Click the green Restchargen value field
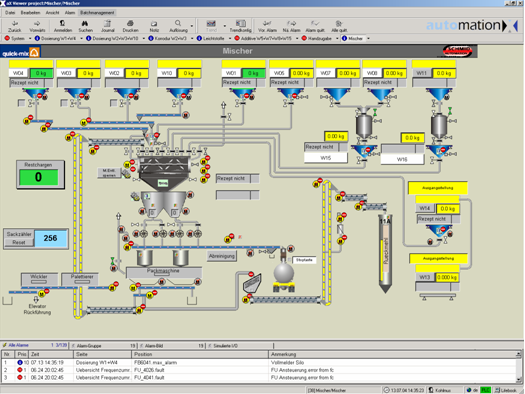525x394 pixels. pos(39,177)
